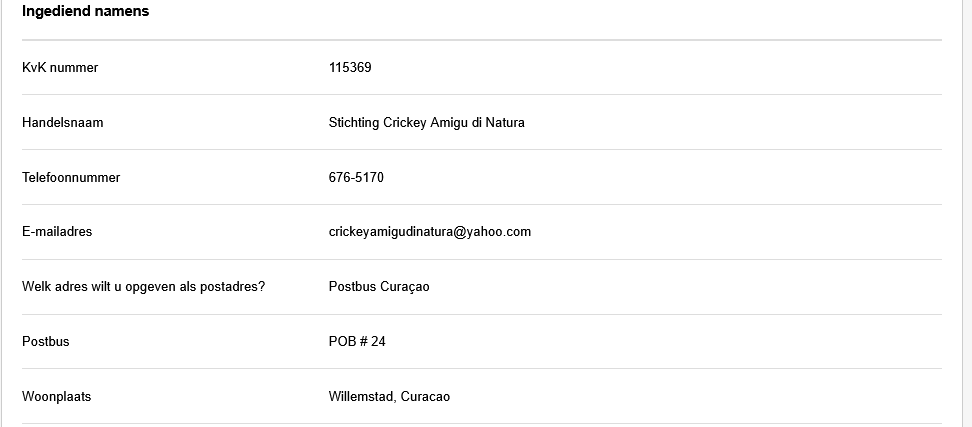The width and height of the screenshot is (972, 427).
Task: Click the 'E-mailadres' field label
Action: (x=57, y=232)
